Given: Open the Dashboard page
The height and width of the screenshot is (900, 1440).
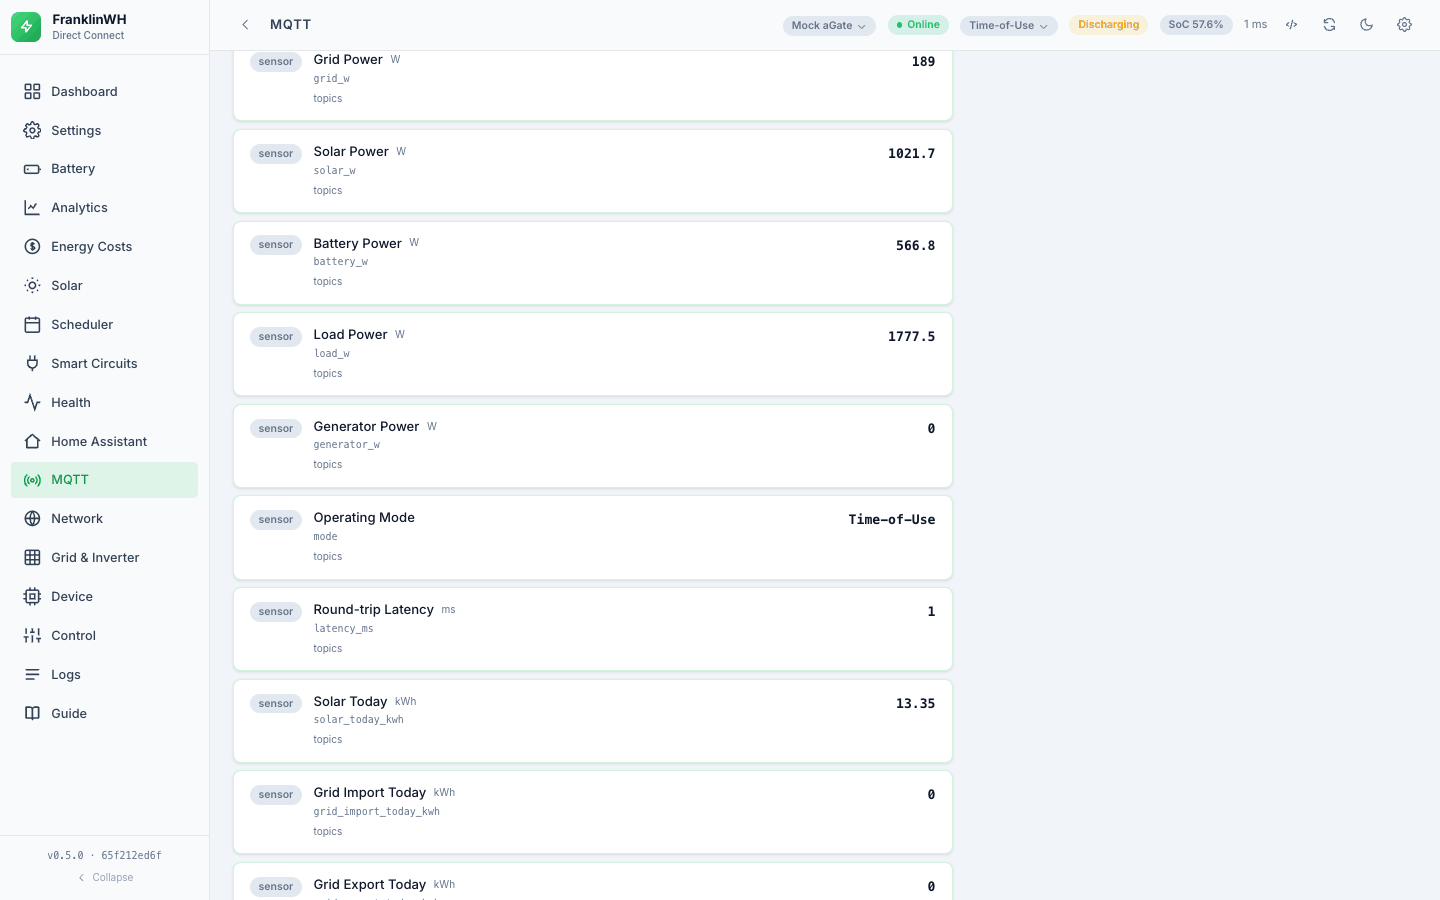Looking at the screenshot, I should click(104, 92).
